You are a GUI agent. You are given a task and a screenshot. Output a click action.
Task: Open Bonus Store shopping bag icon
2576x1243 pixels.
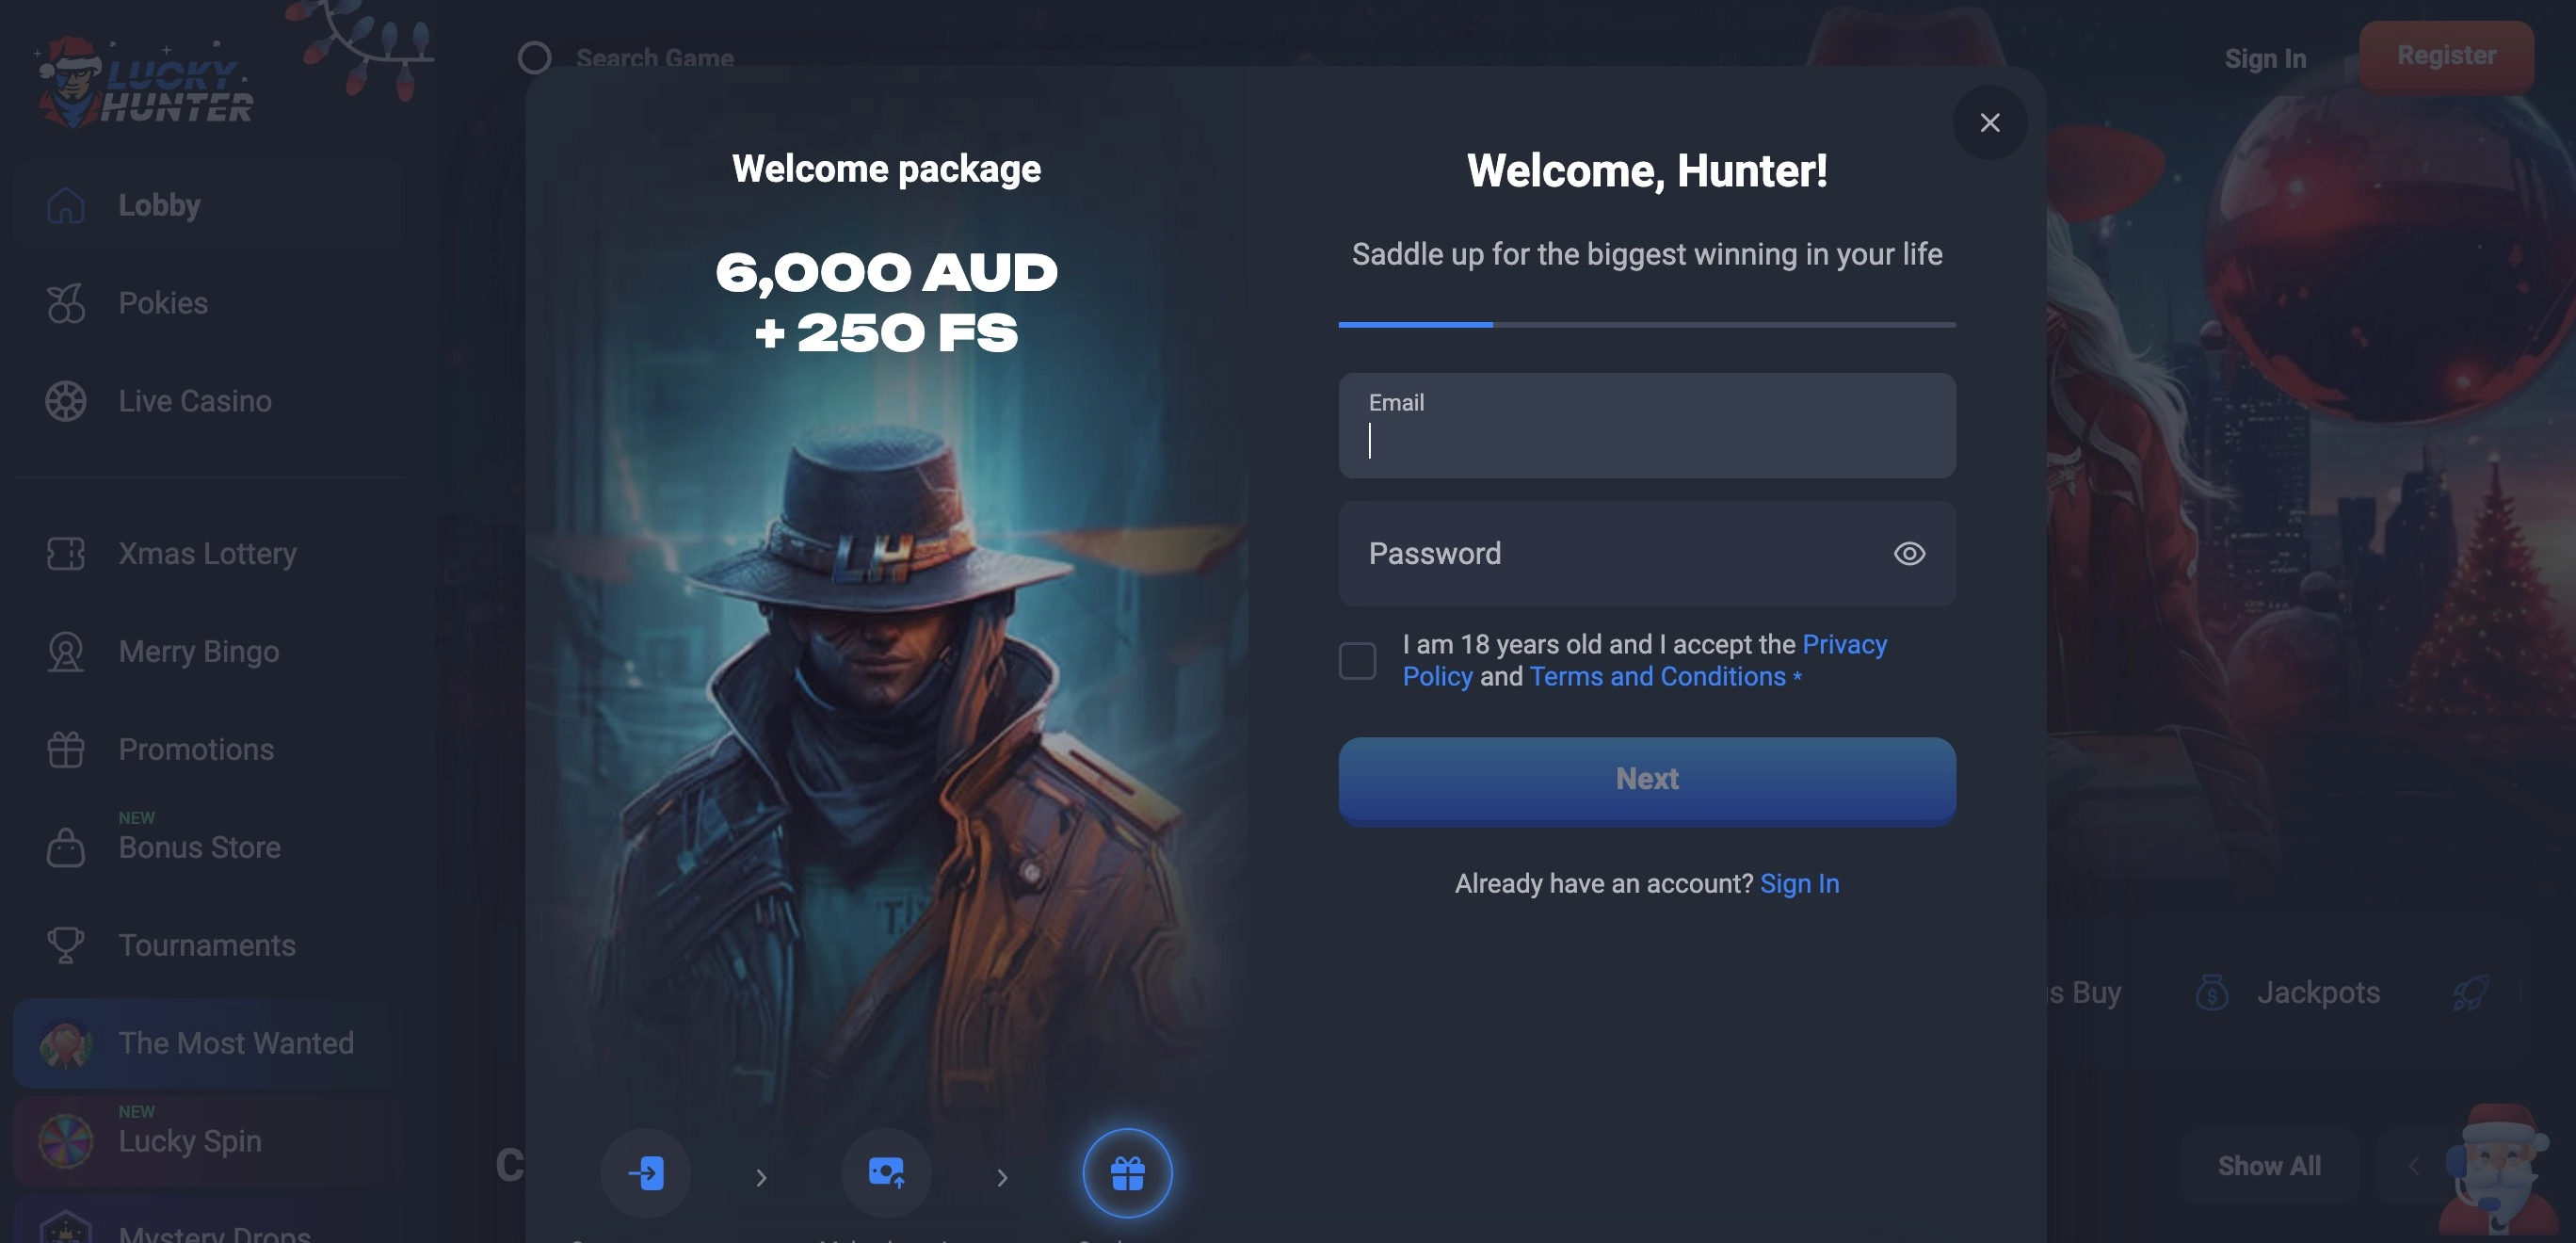point(66,847)
